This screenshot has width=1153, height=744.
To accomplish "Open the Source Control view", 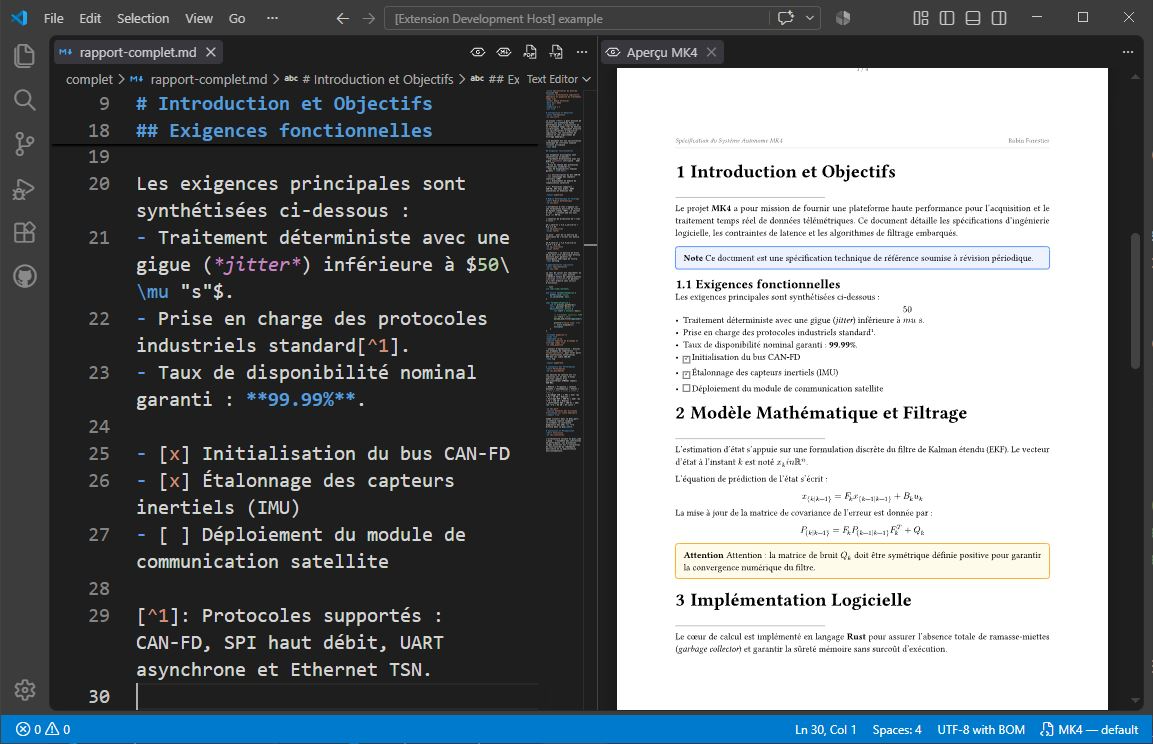I will (x=24, y=144).
